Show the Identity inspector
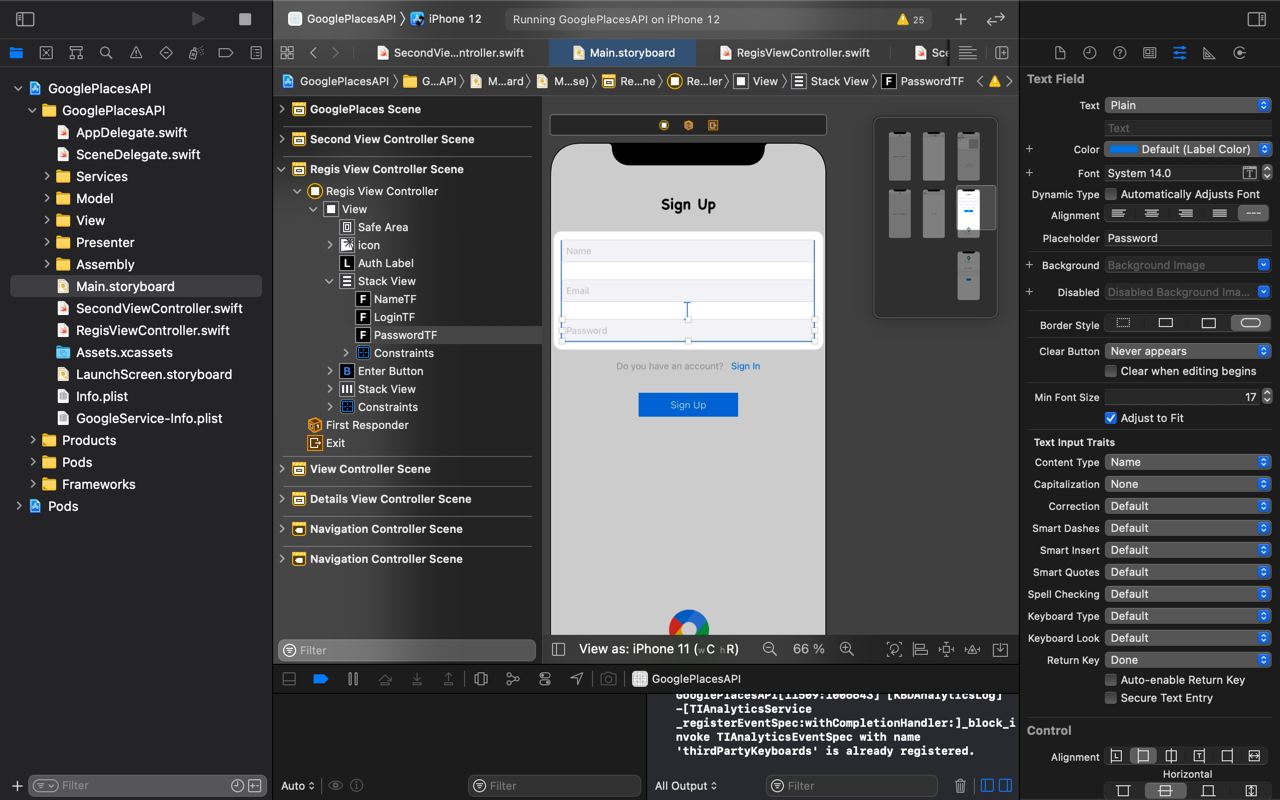 [x=1150, y=53]
